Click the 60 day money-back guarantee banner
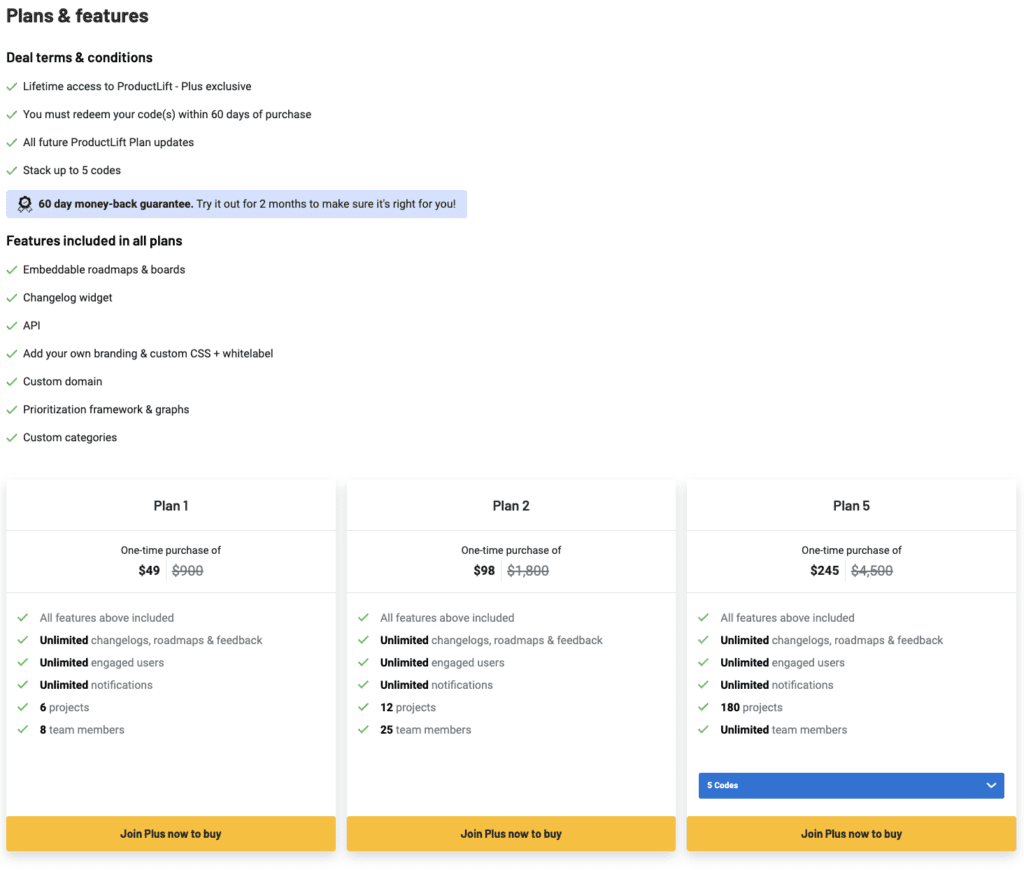 (236, 204)
